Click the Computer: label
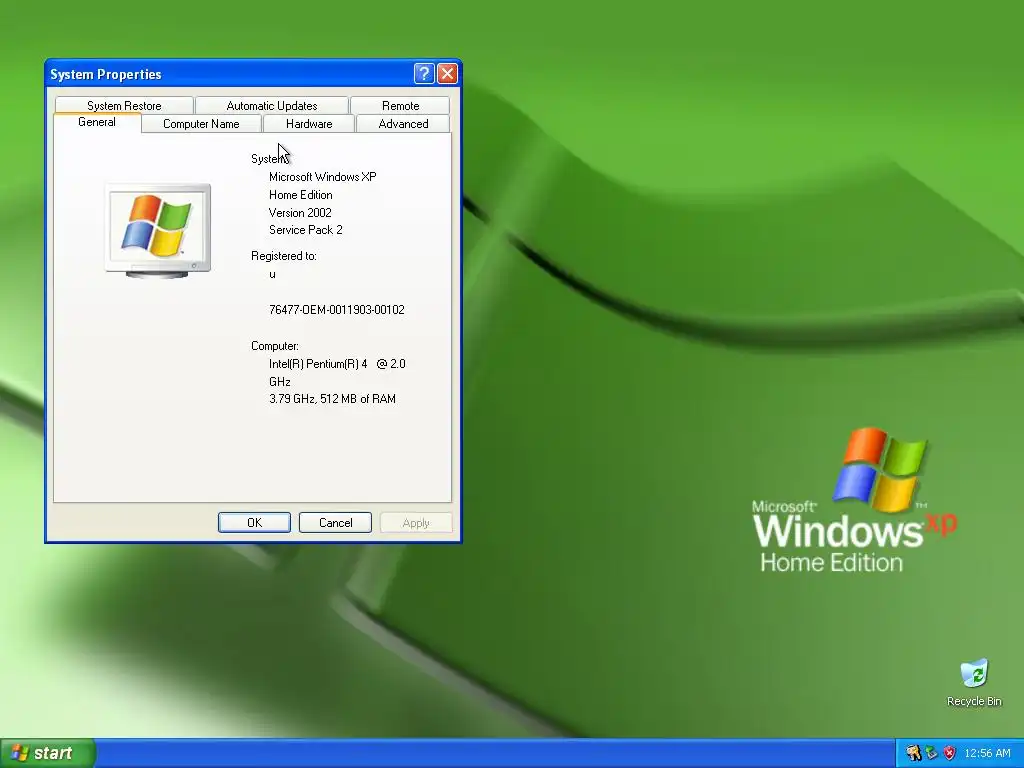This screenshot has width=1024, height=768. pyautogui.click(x=274, y=346)
